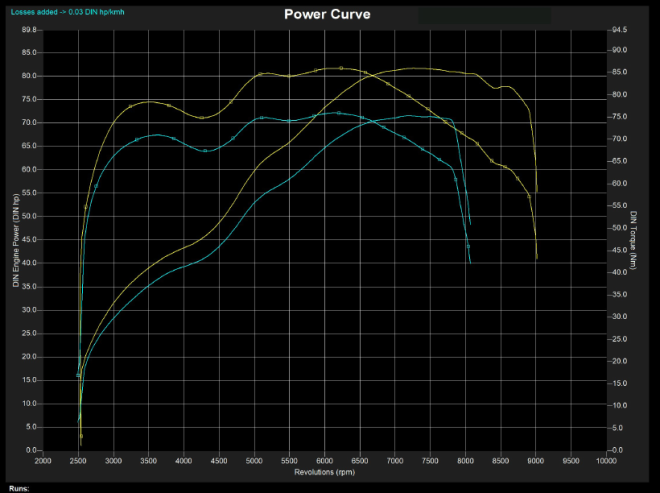
Task: Click the Revolutions (rpm) axis label
Action: coord(325,471)
